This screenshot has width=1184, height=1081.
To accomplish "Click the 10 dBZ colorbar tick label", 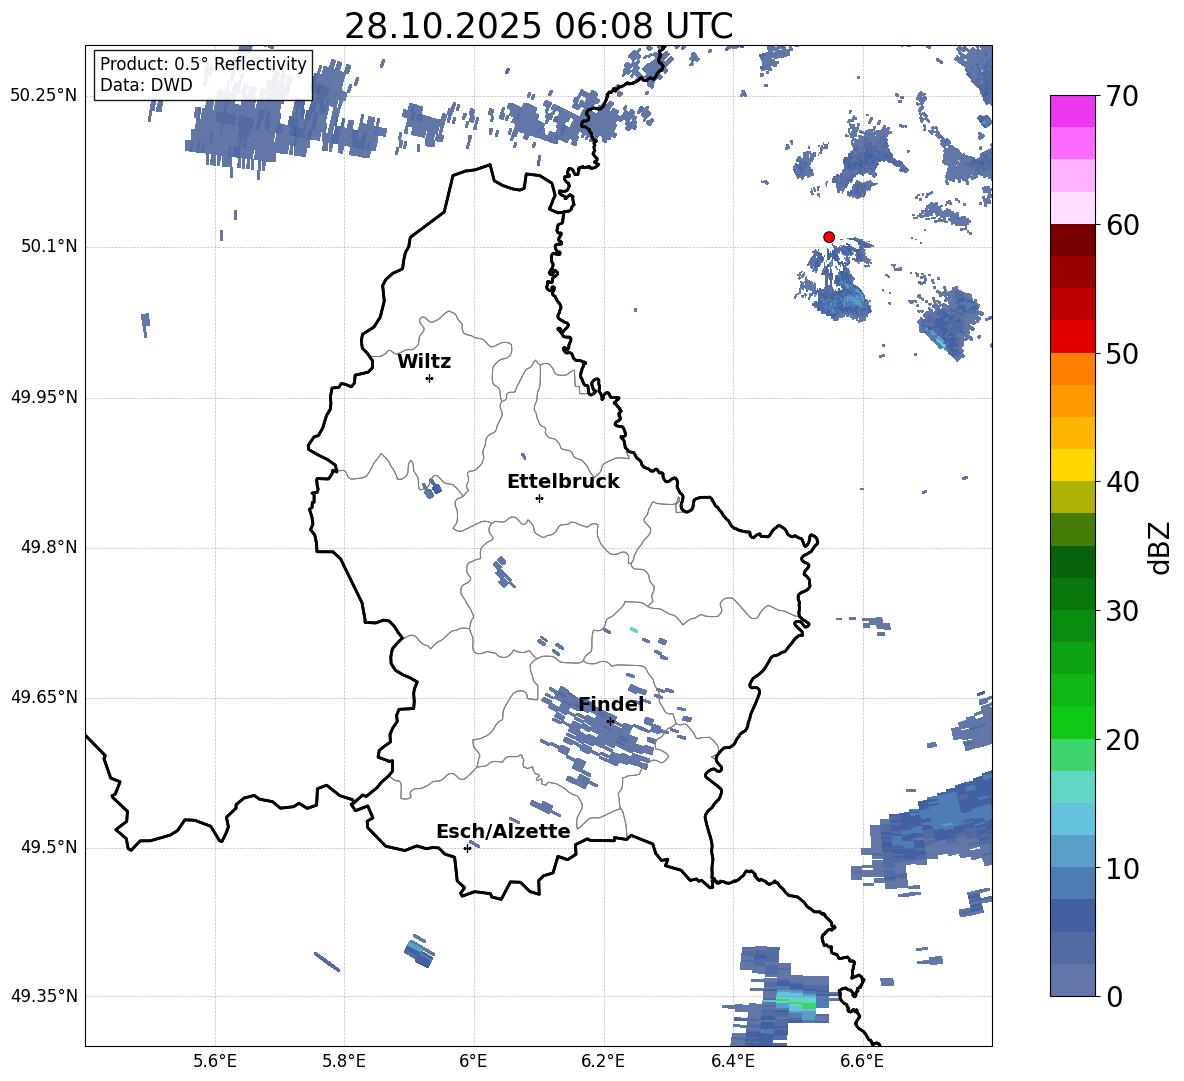I will pyautogui.click(x=1122, y=868).
